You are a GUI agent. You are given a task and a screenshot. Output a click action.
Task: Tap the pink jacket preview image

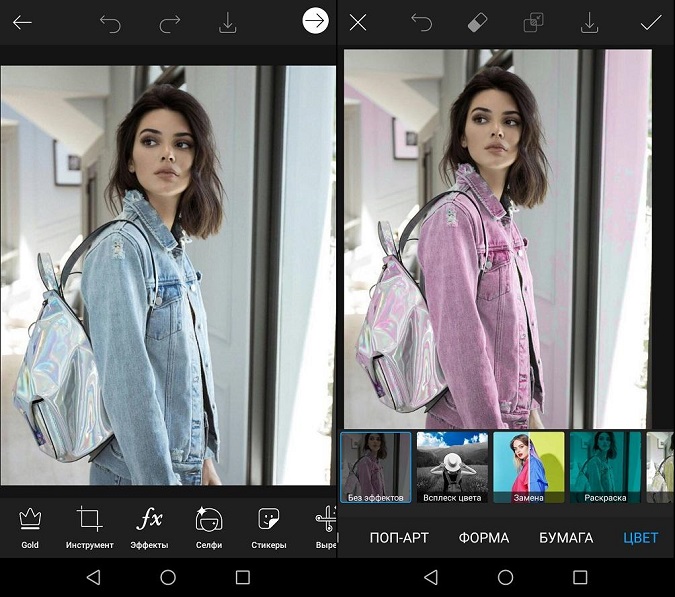(x=498, y=239)
